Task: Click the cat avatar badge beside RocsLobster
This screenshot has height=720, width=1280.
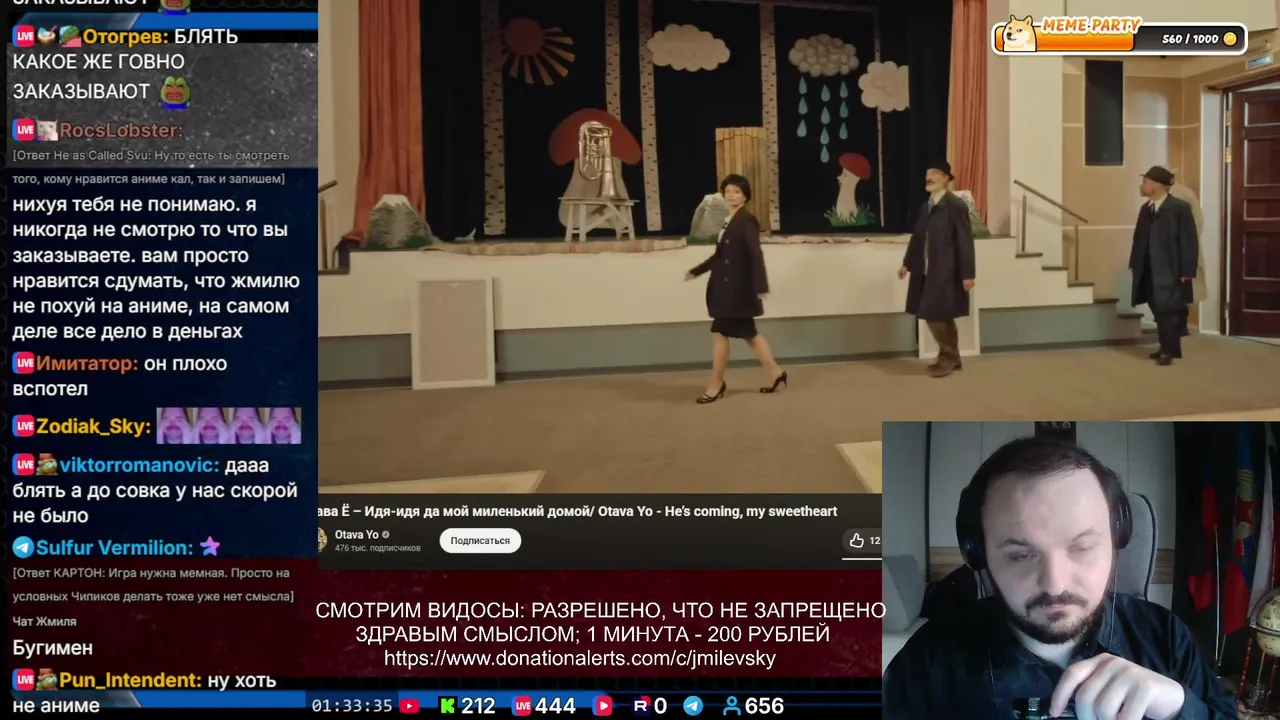Action: pos(47,130)
